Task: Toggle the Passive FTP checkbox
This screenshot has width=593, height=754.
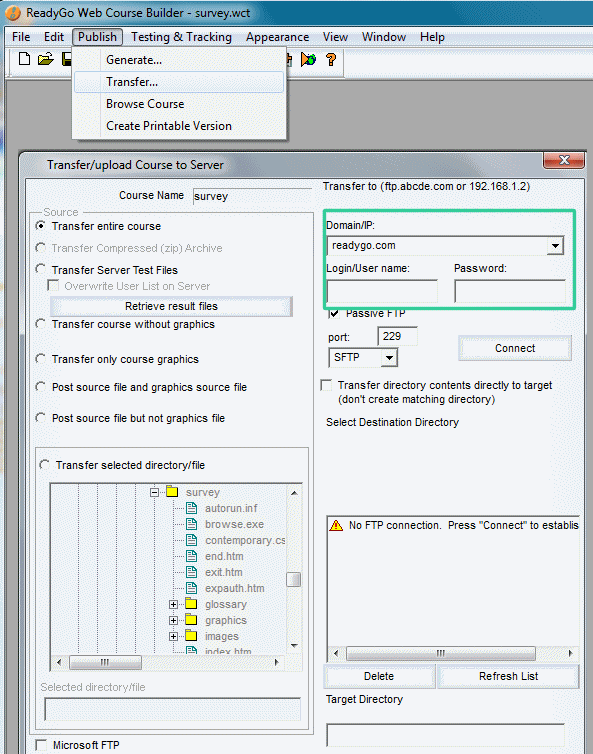Action: (334, 314)
